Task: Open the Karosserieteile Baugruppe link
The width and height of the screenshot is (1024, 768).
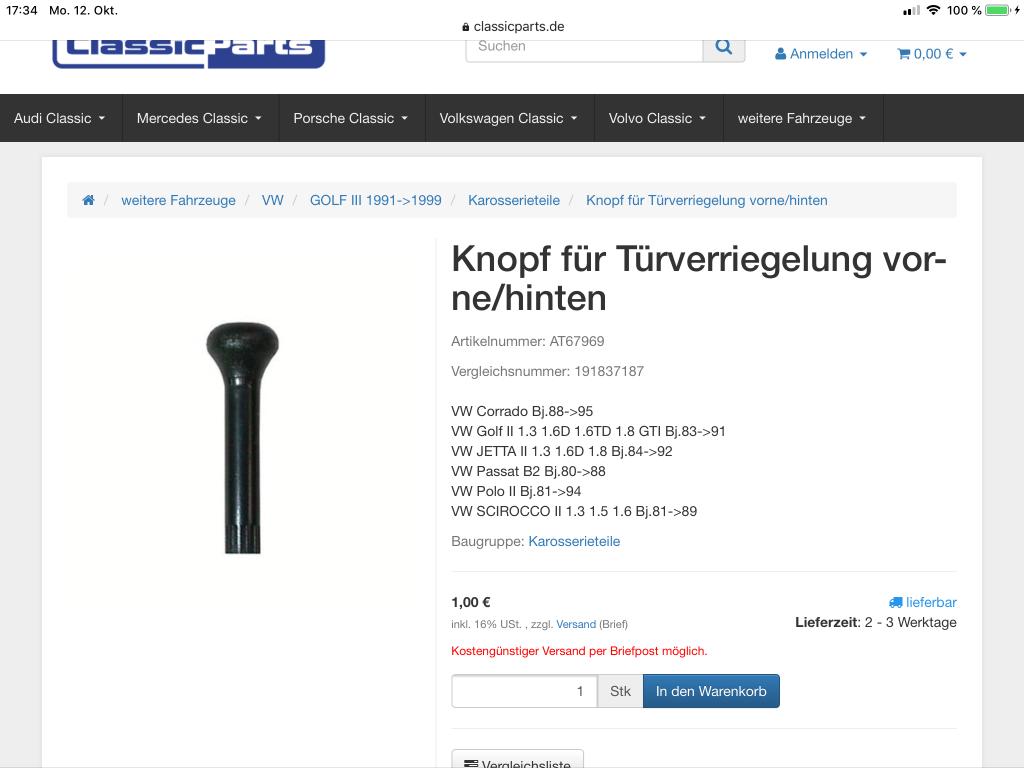Action: [x=574, y=541]
